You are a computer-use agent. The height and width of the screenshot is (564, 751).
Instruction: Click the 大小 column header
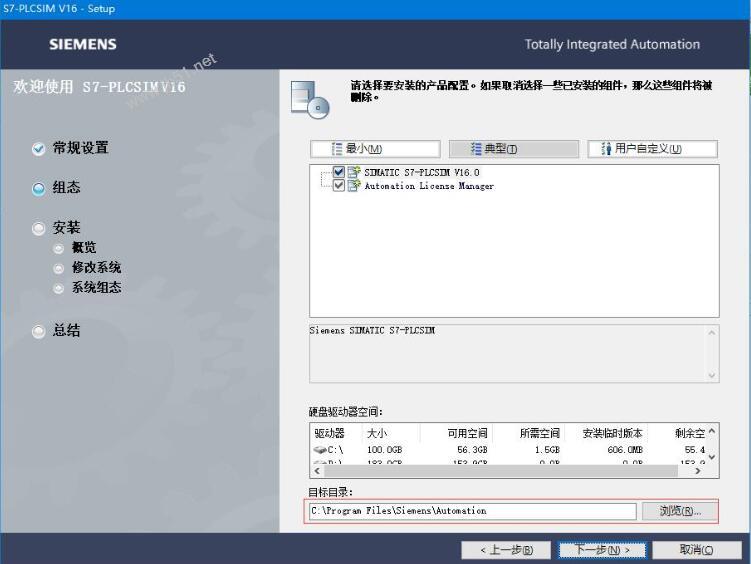[x=376, y=433]
